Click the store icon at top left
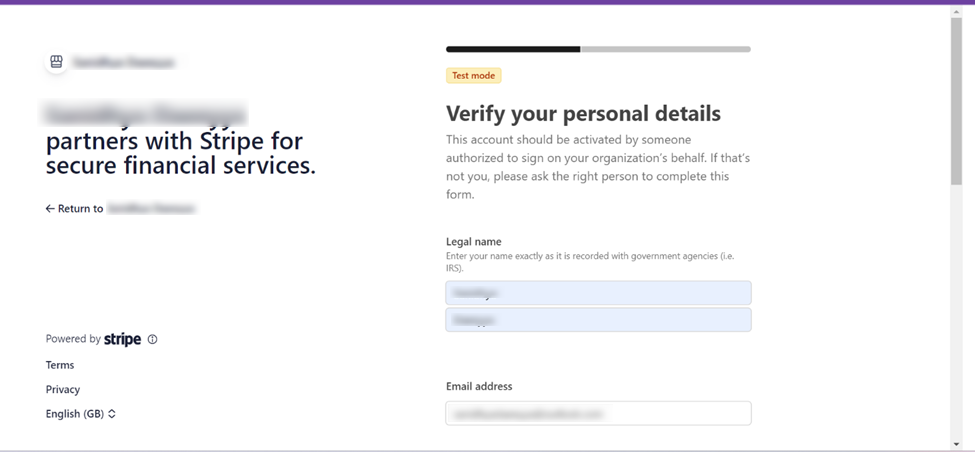Image resolution: width=975 pixels, height=452 pixels. pyautogui.click(x=56, y=62)
